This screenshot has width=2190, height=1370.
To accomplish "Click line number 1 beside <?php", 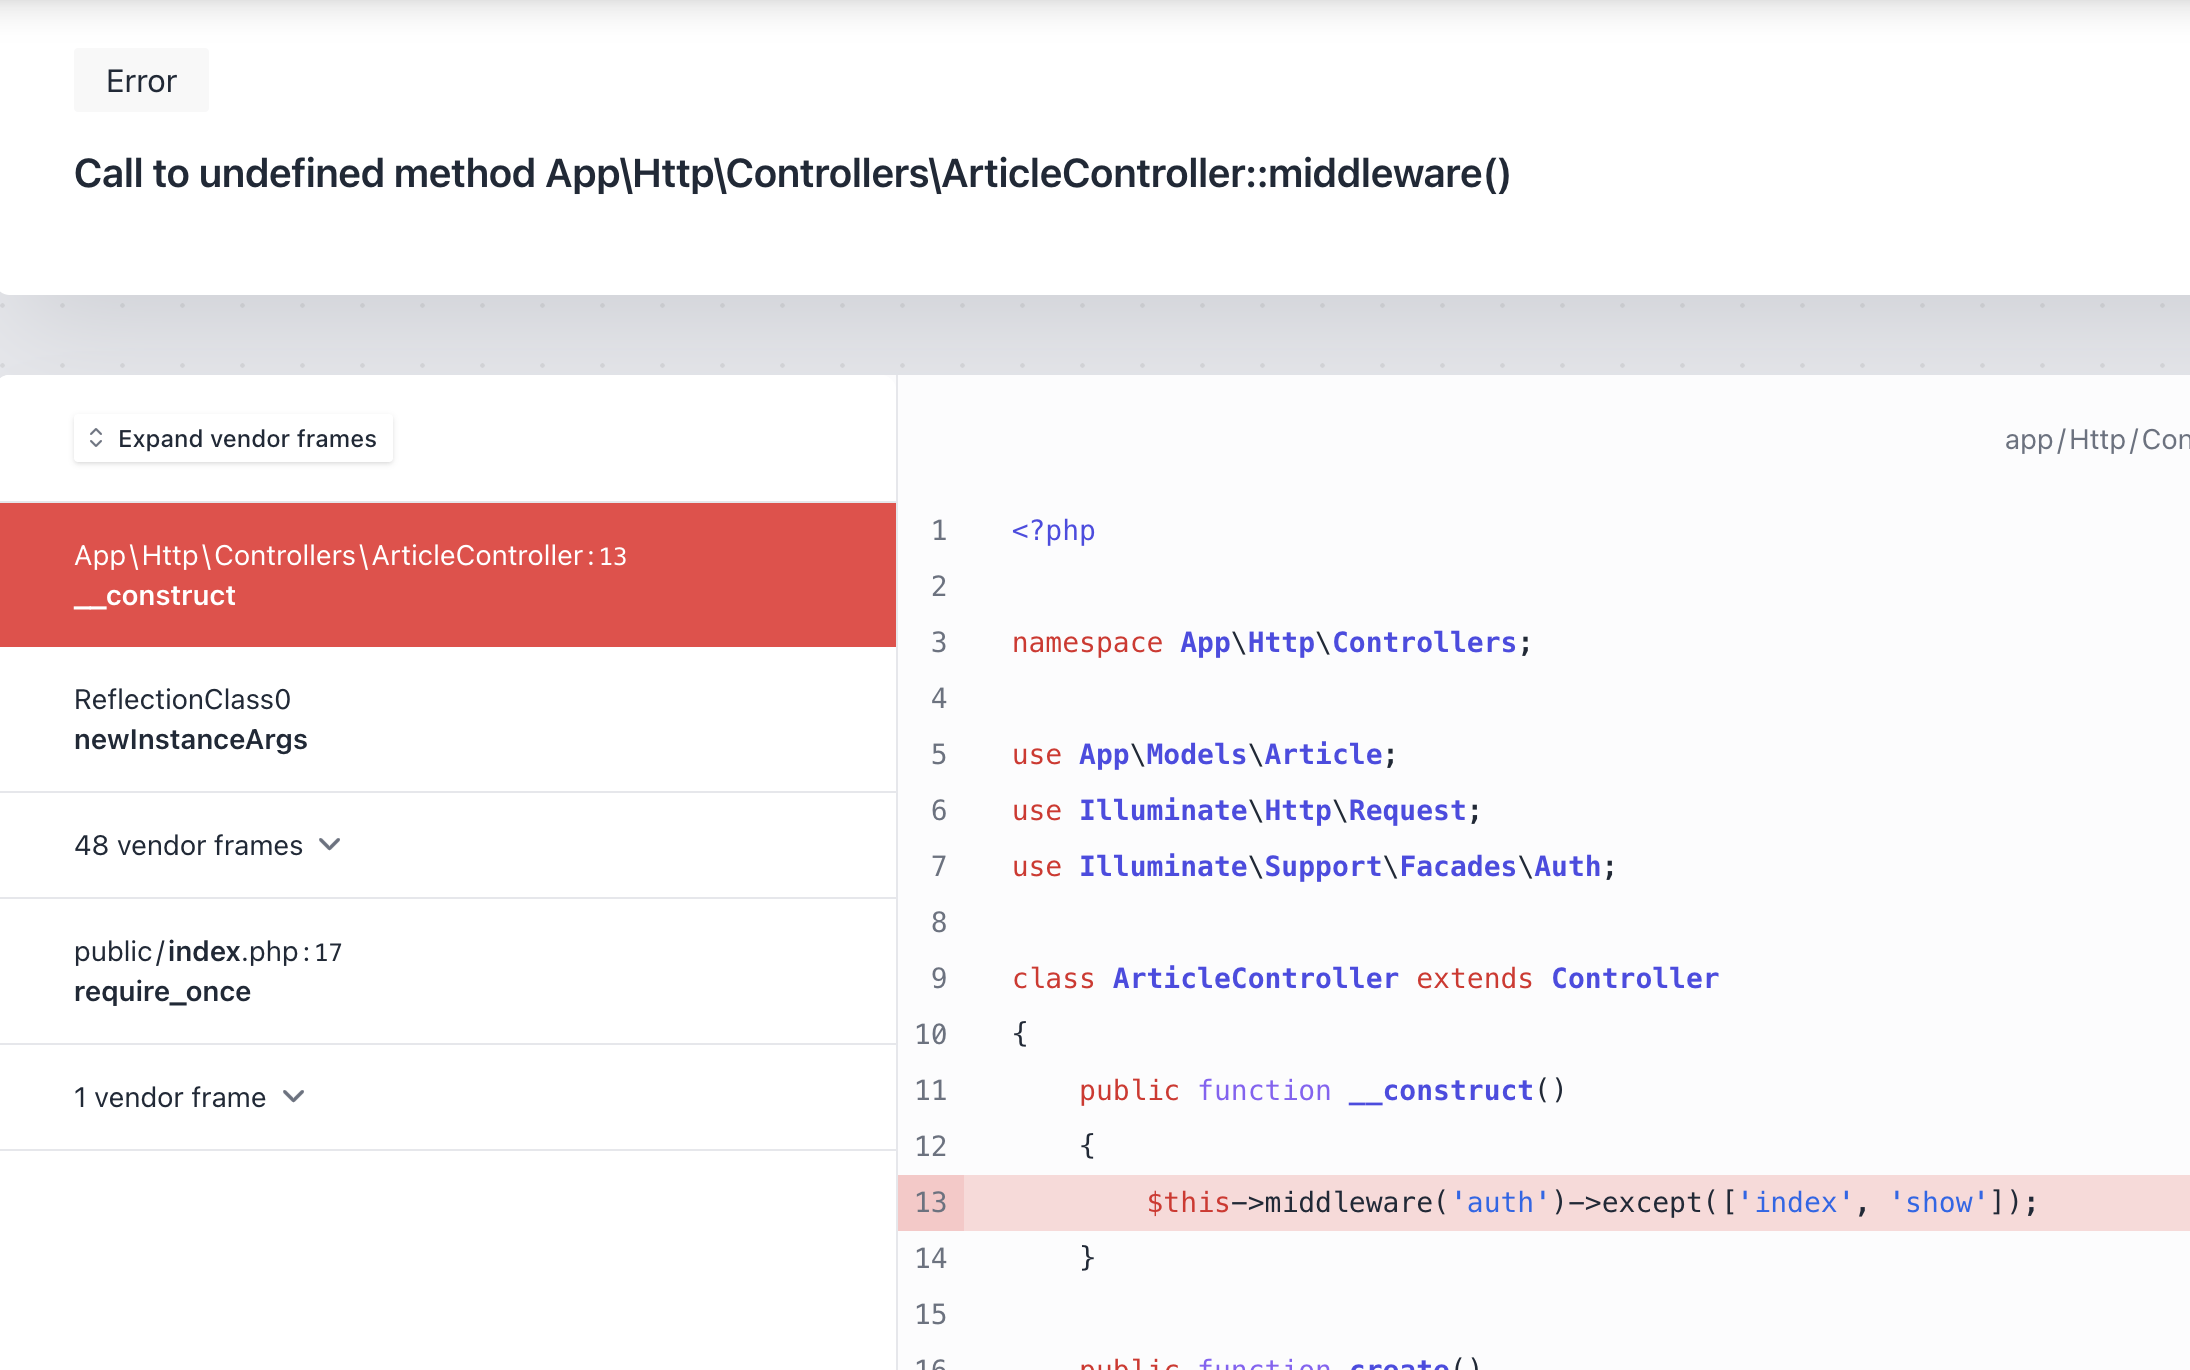I will point(938,530).
